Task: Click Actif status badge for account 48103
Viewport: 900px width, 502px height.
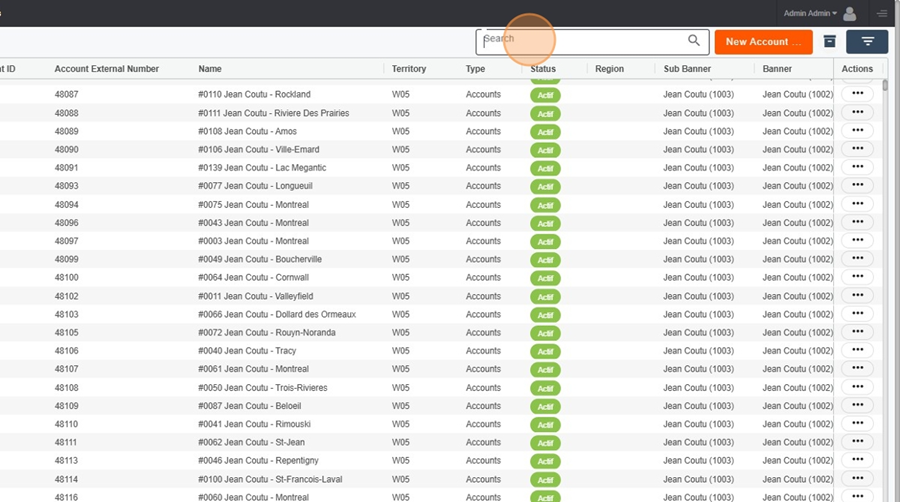Action: [x=545, y=315]
